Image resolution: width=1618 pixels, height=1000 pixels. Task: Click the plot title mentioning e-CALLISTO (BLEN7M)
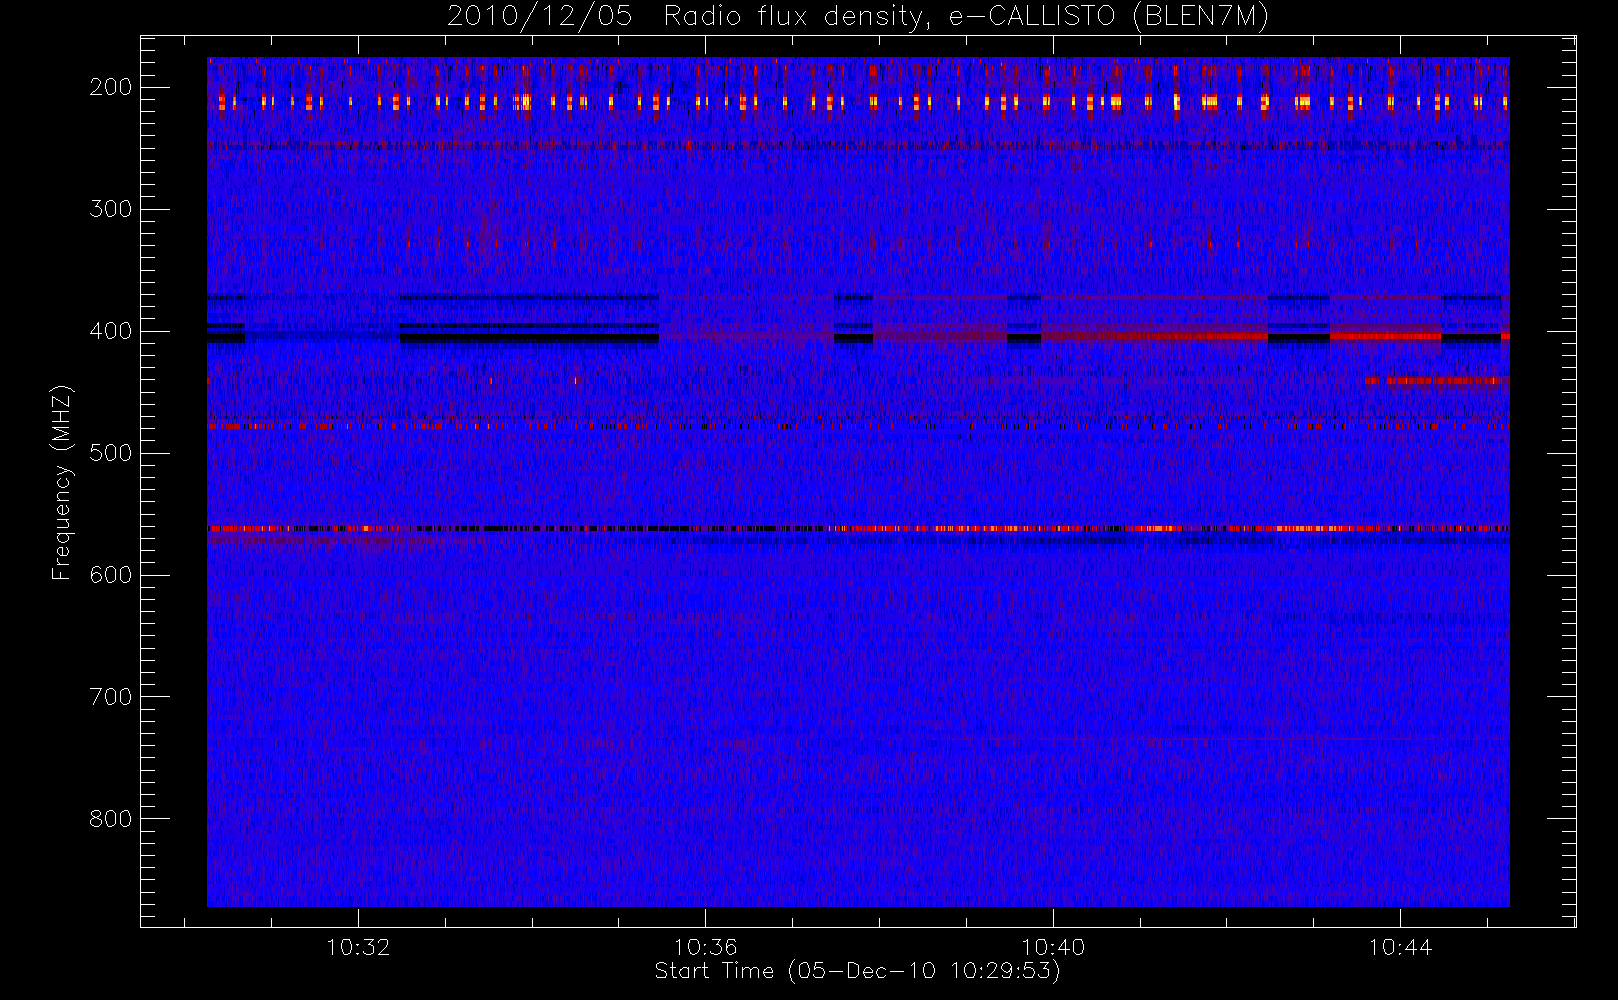[858, 17]
